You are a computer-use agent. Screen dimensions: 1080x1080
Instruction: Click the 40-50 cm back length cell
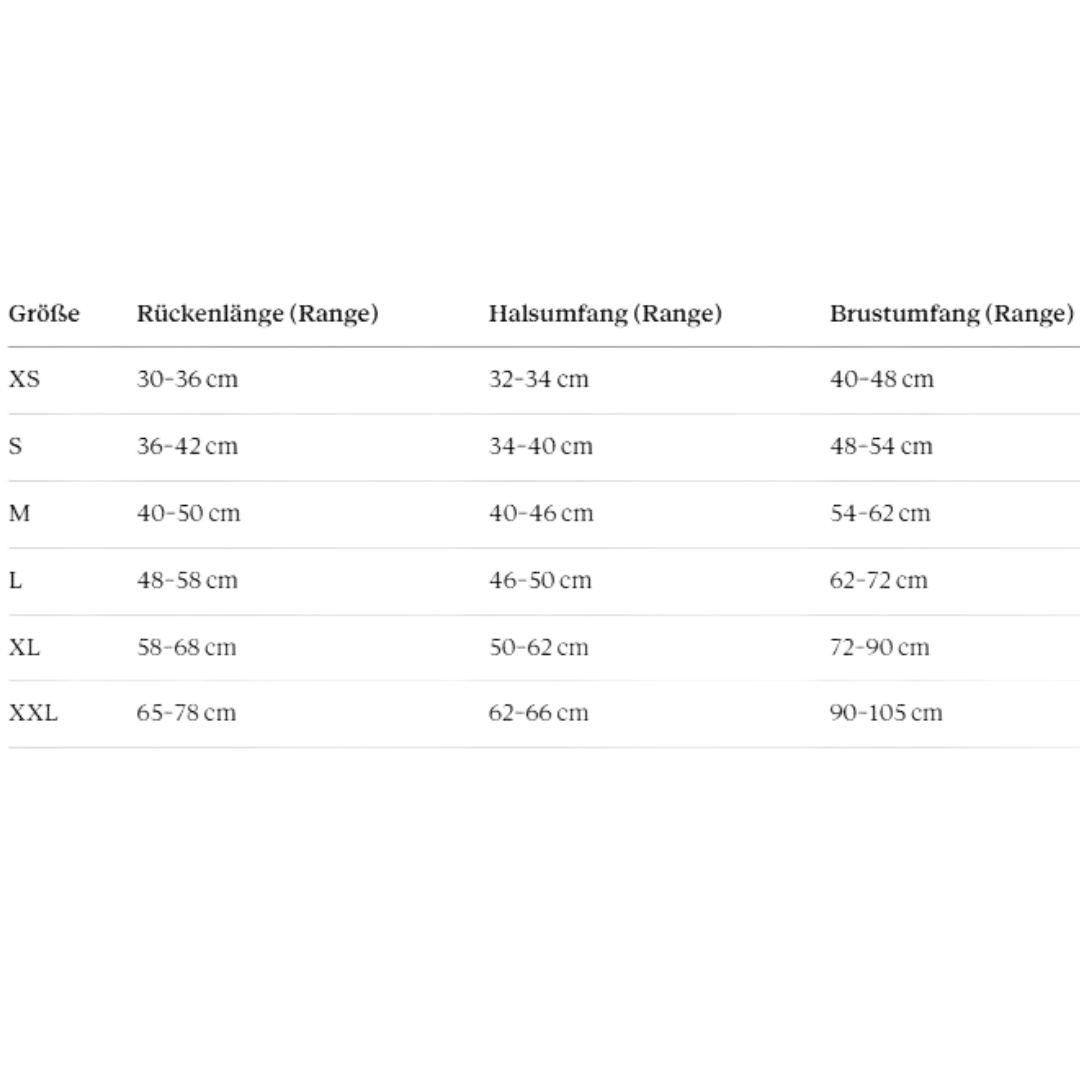click(189, 513)
